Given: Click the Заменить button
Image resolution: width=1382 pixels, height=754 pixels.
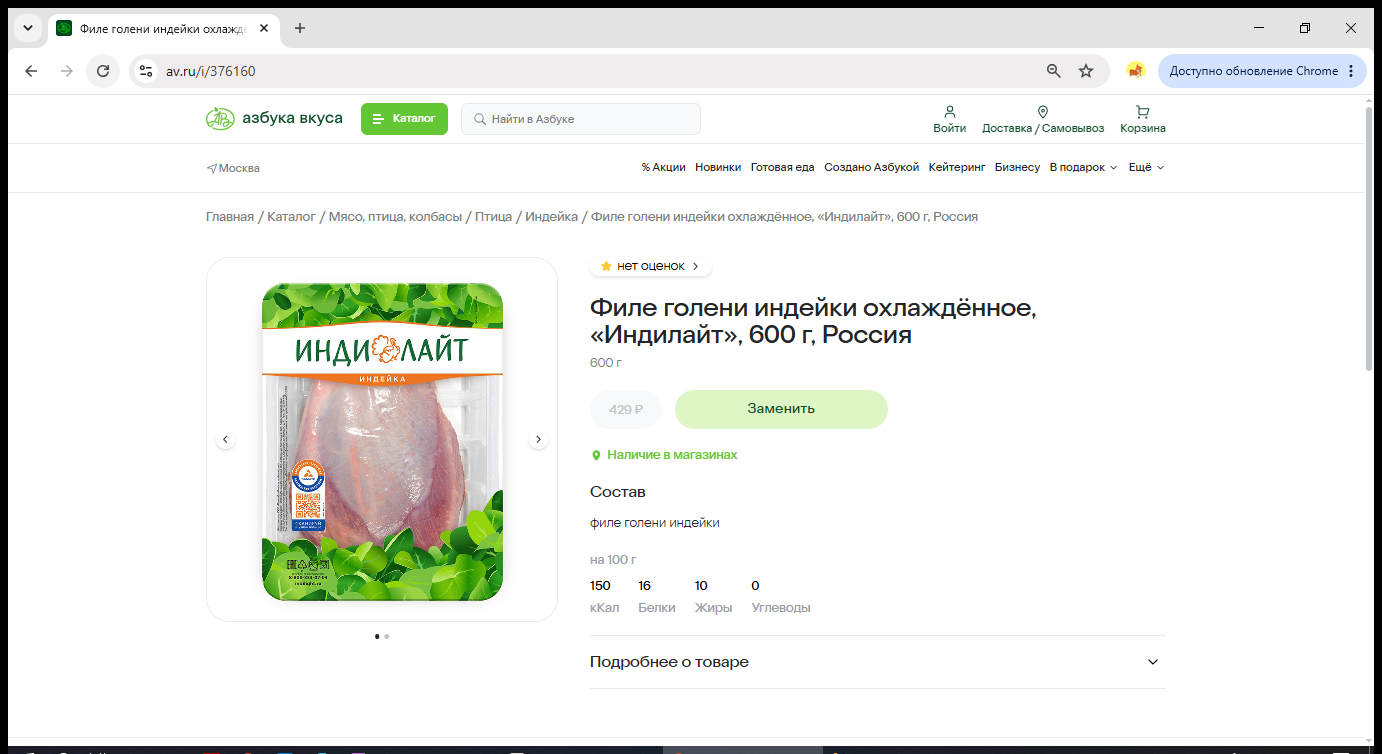Looking at the screenshot, I should tap(781, 409).
